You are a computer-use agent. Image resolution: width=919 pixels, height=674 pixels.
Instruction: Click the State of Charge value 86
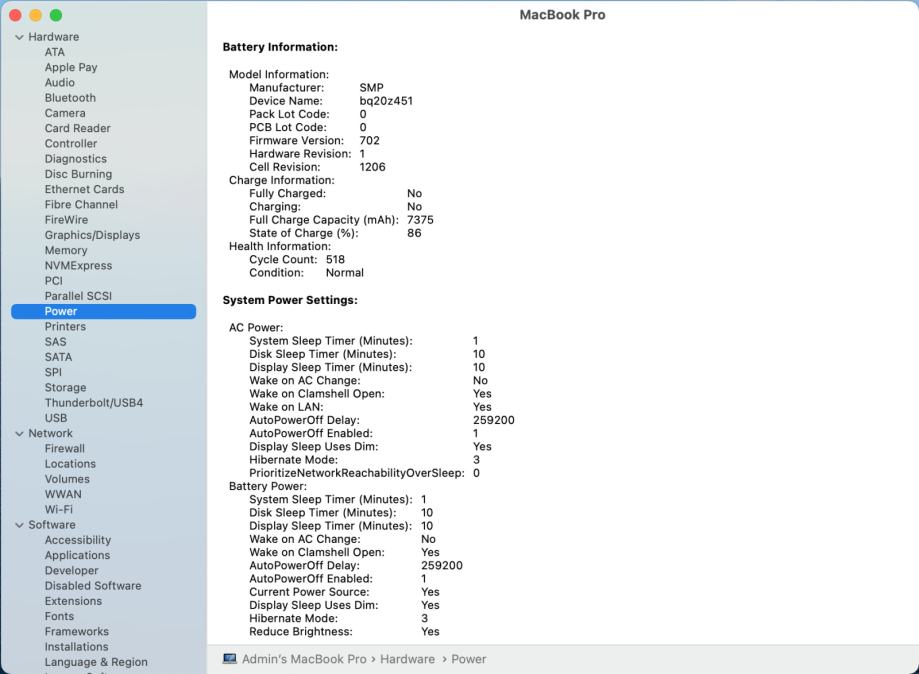[414, 233]
